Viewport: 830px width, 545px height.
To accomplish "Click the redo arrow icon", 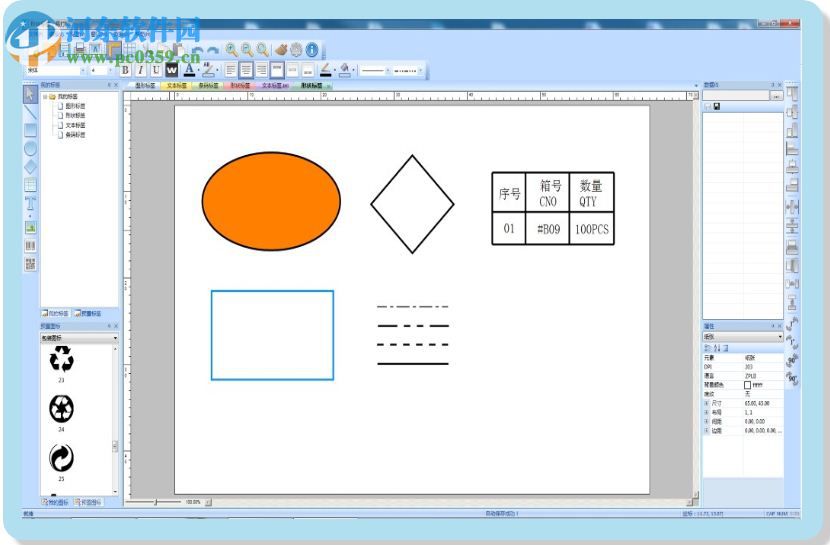I will pyautogui.click(x=213, y=51).
